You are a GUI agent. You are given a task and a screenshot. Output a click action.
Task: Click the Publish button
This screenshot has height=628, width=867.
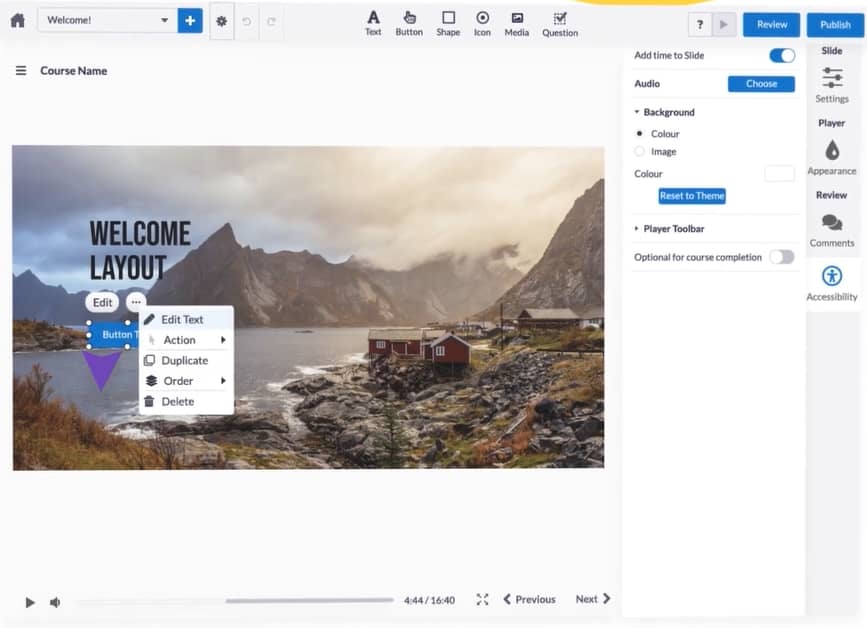pos(835,24)
